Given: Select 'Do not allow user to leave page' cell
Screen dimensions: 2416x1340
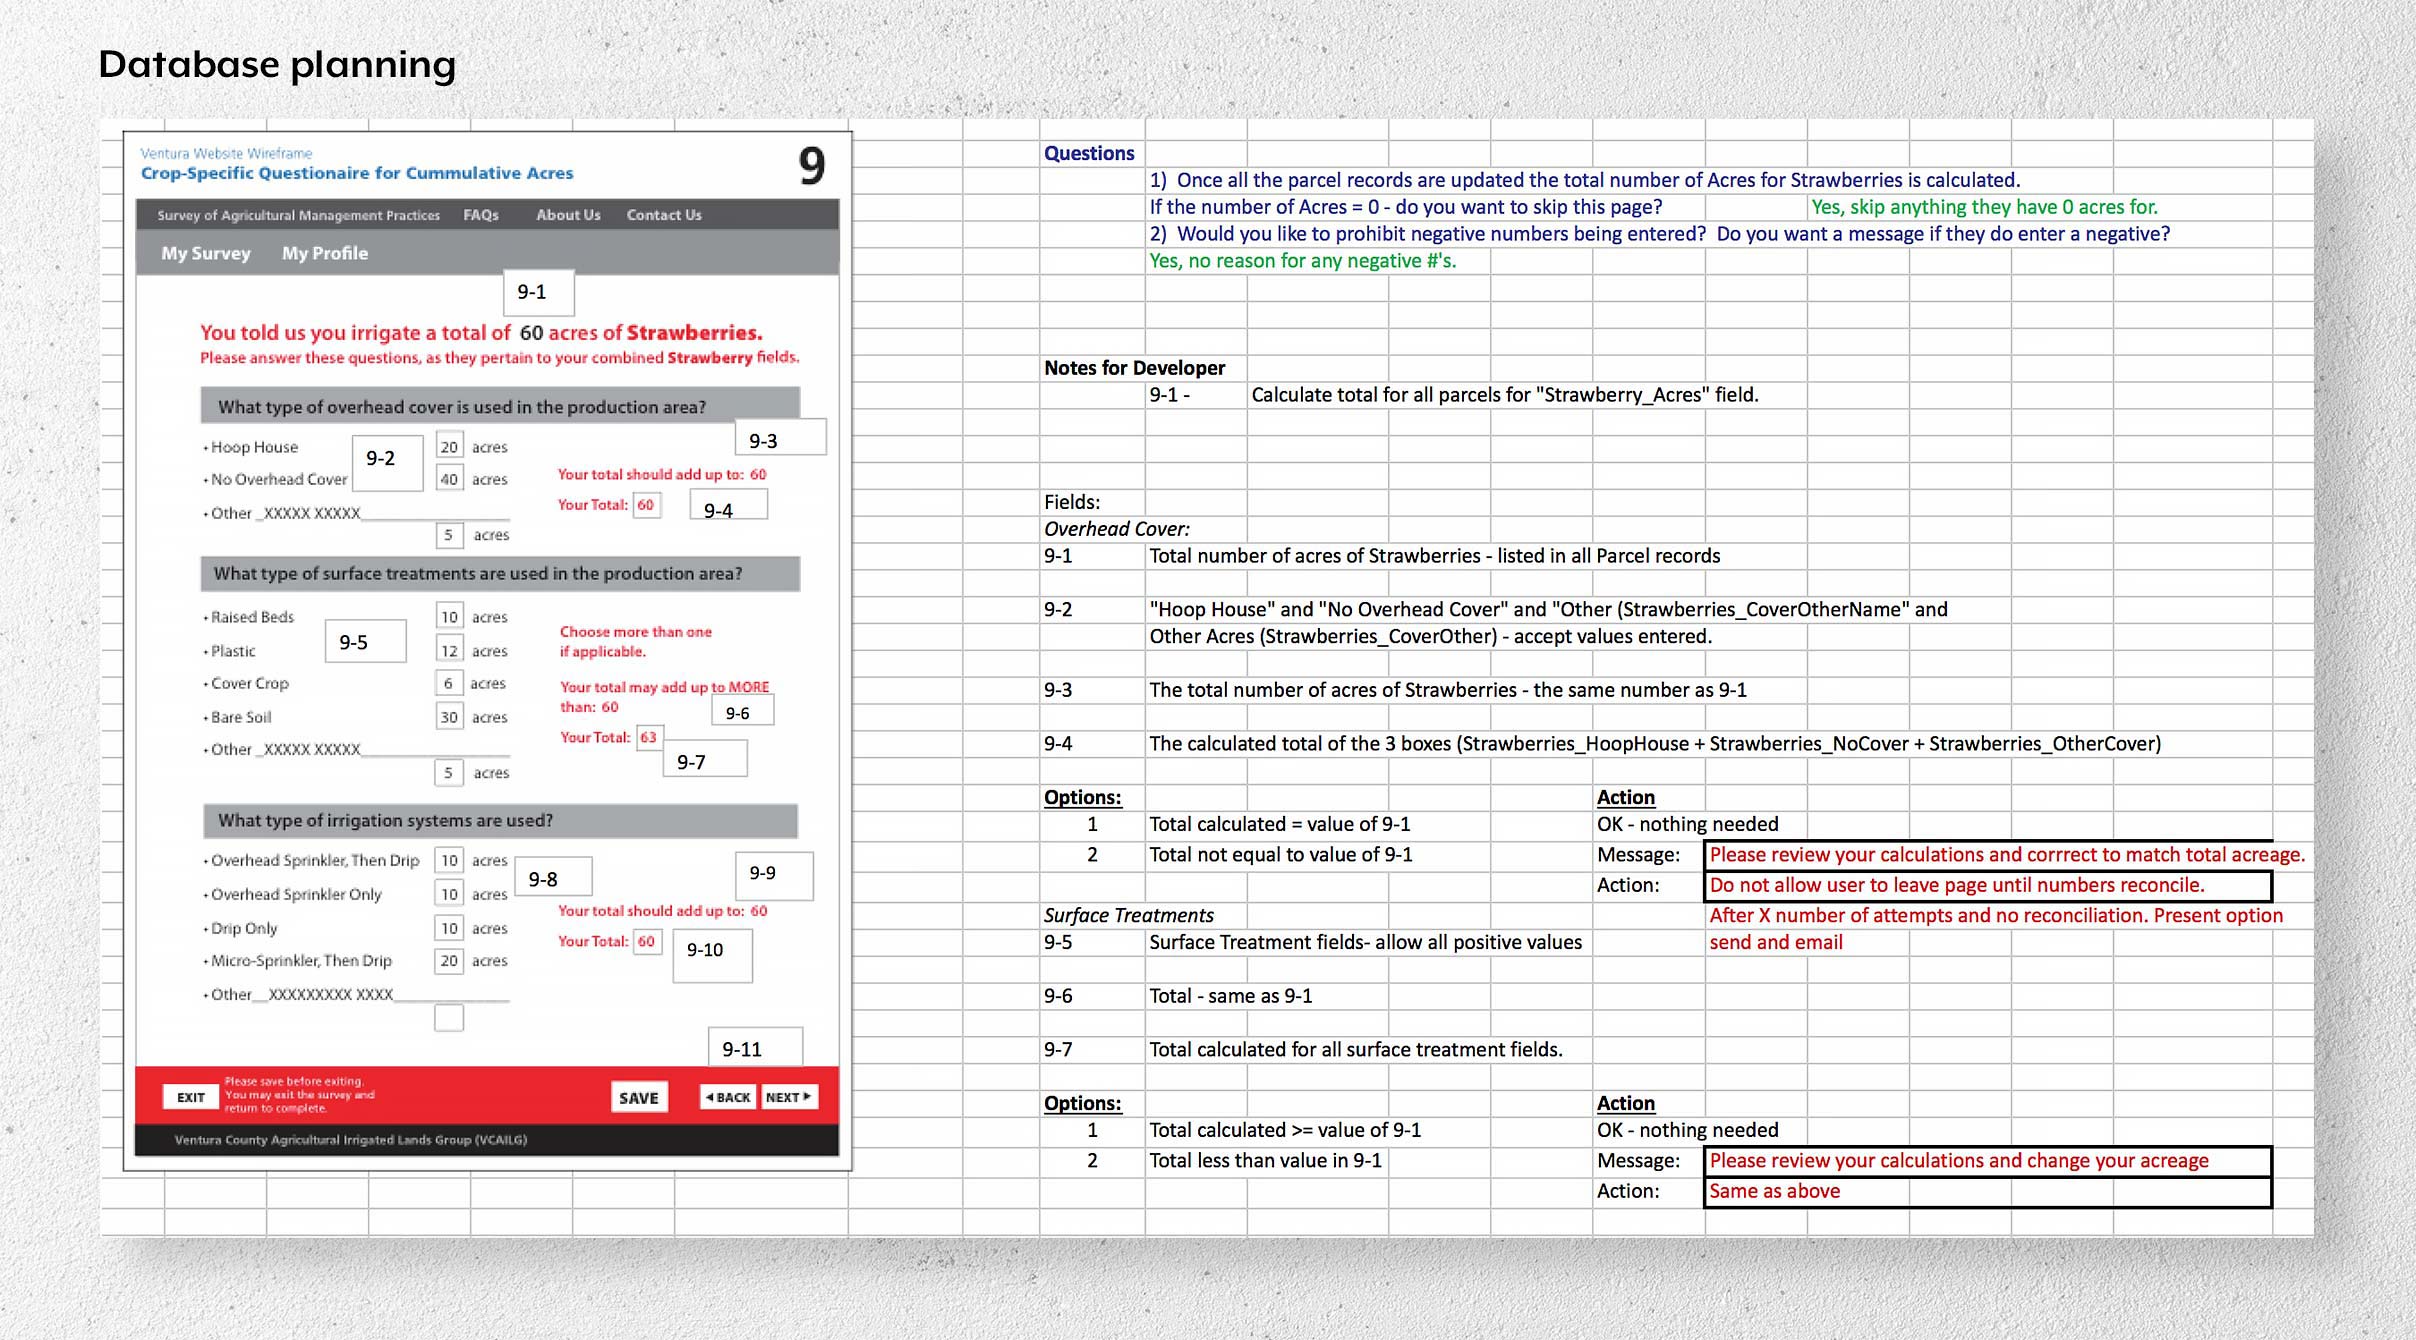Looking at the screenshot, I should tap(1987, 885).
